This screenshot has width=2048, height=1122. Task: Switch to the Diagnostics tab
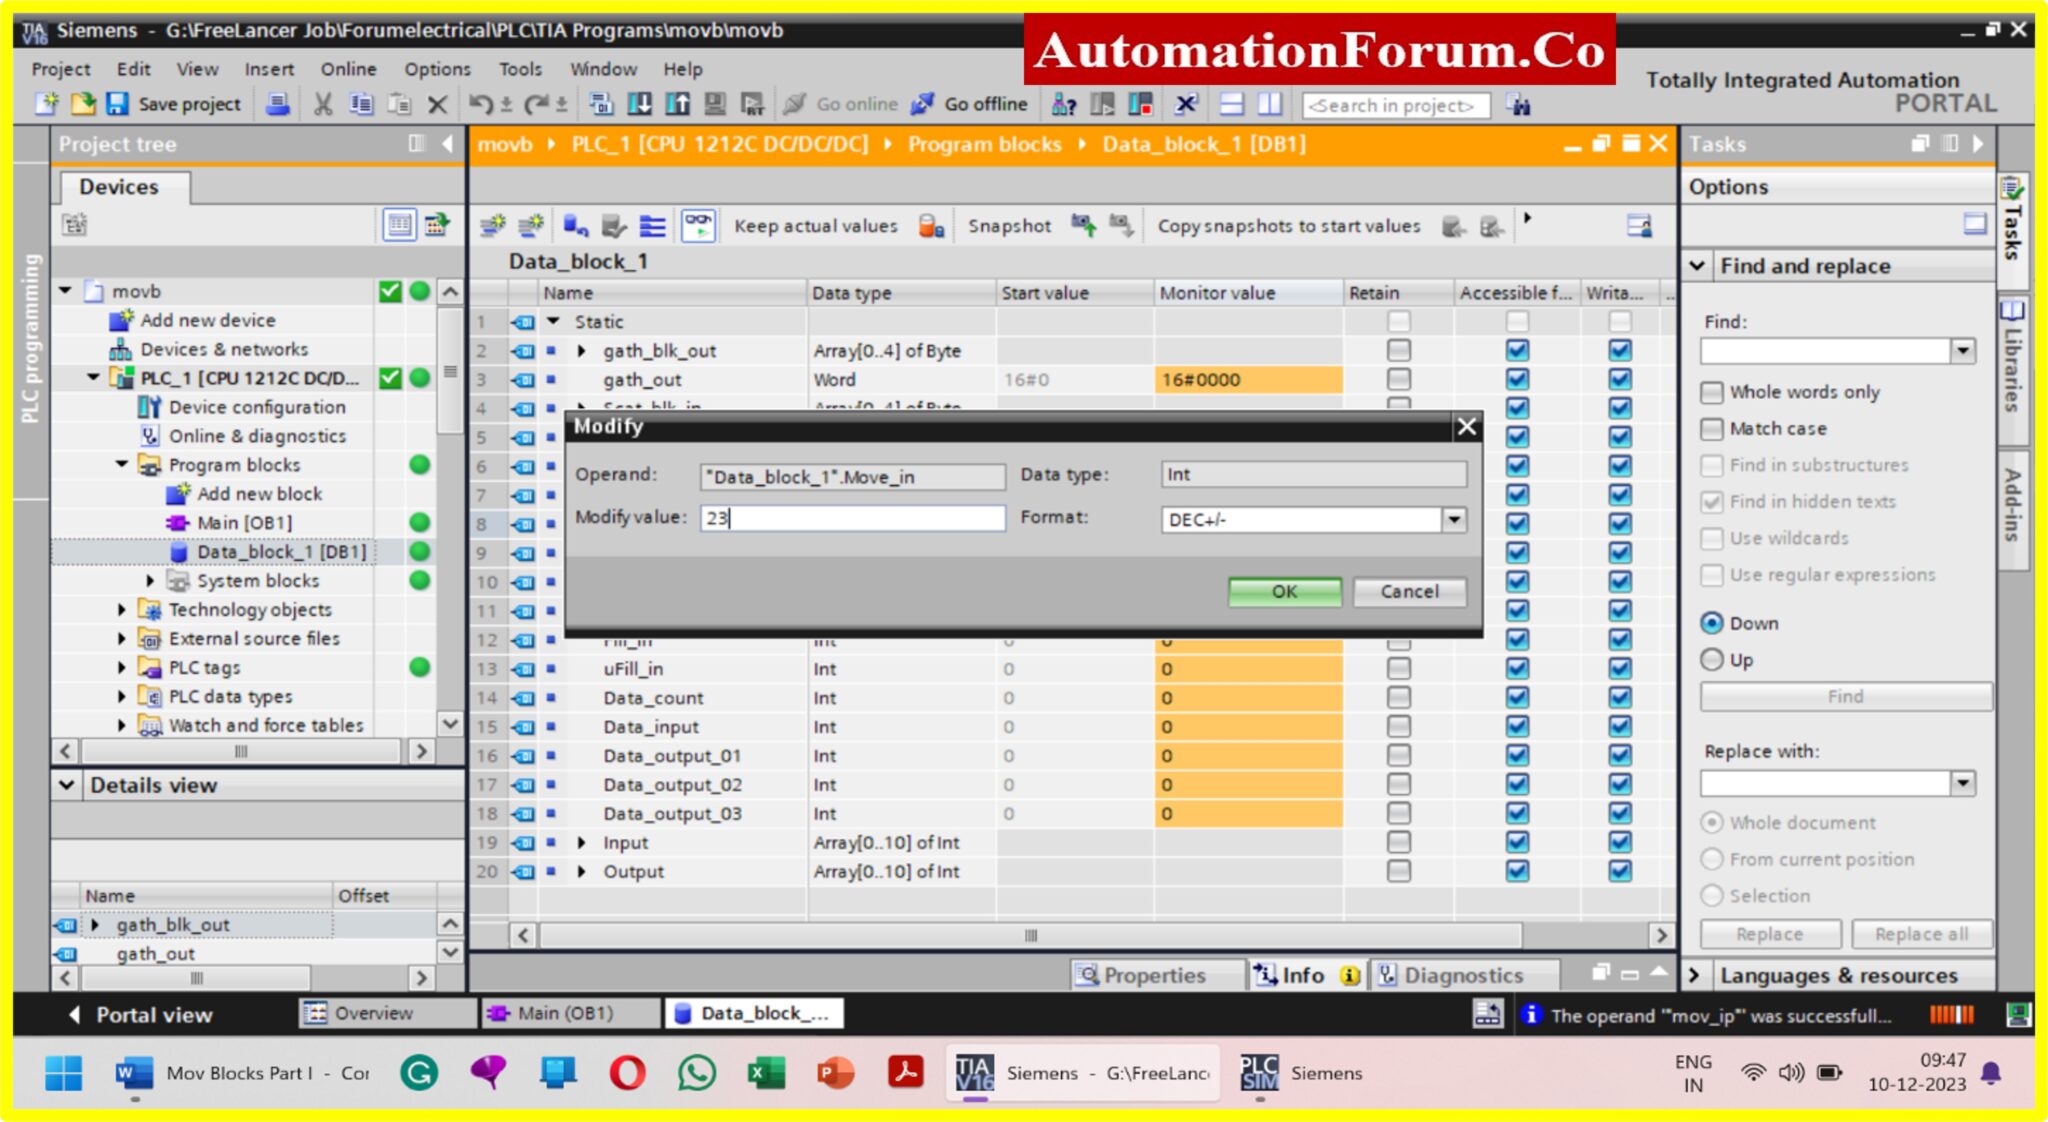(1464, 975)
